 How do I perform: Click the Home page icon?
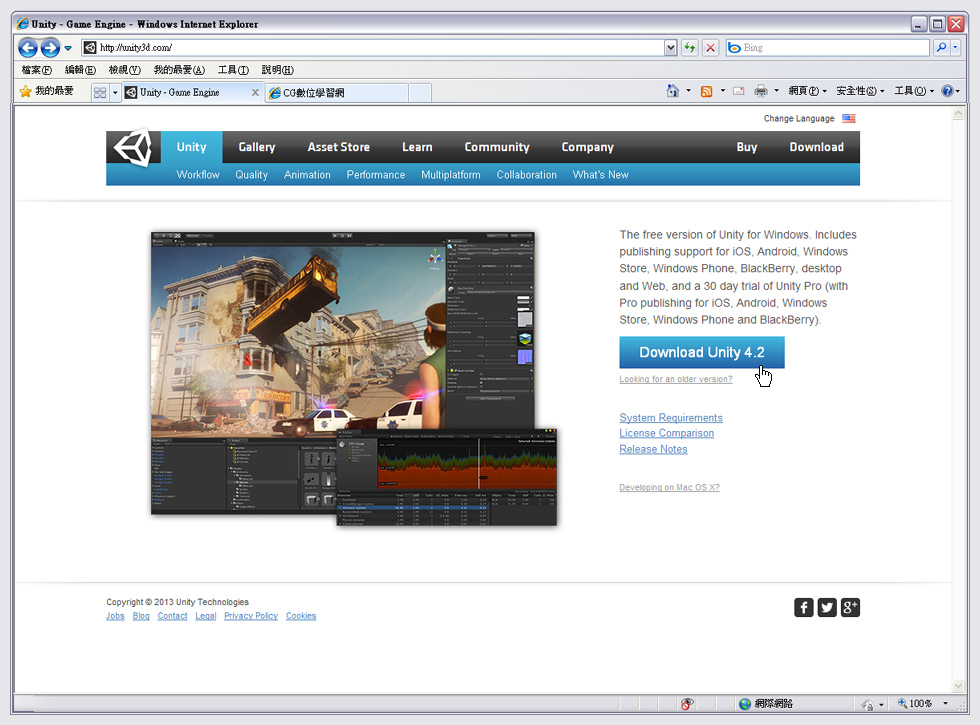point(672,91)
